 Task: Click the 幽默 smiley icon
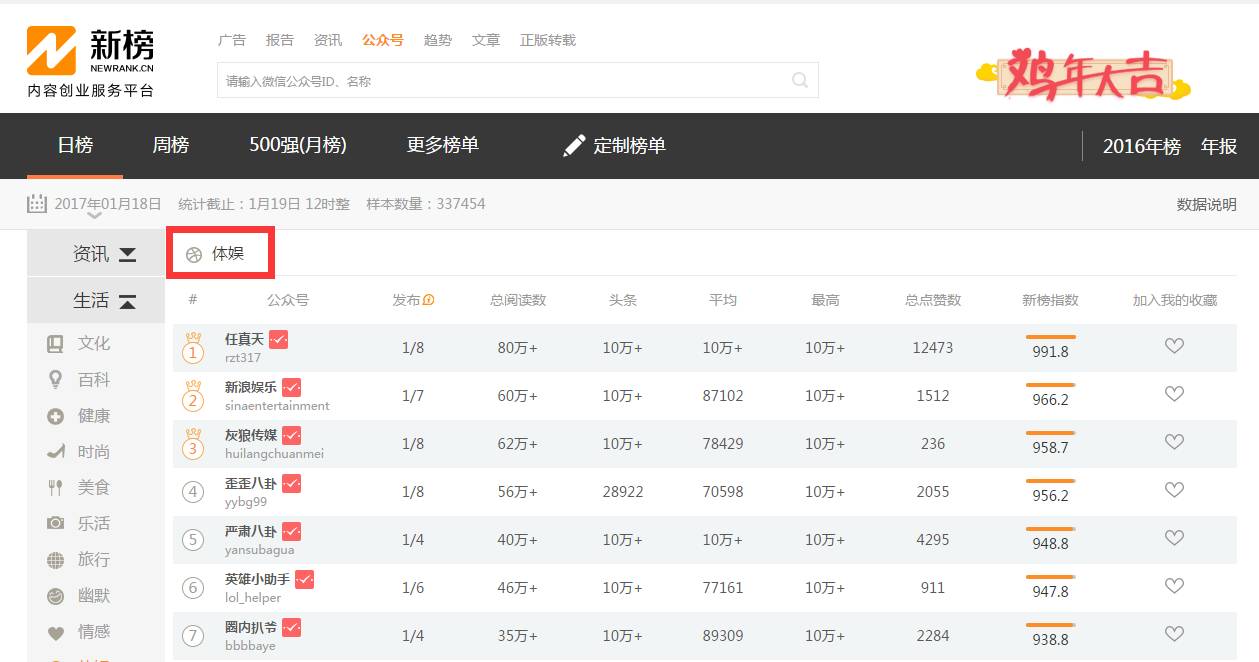(56, 596)
